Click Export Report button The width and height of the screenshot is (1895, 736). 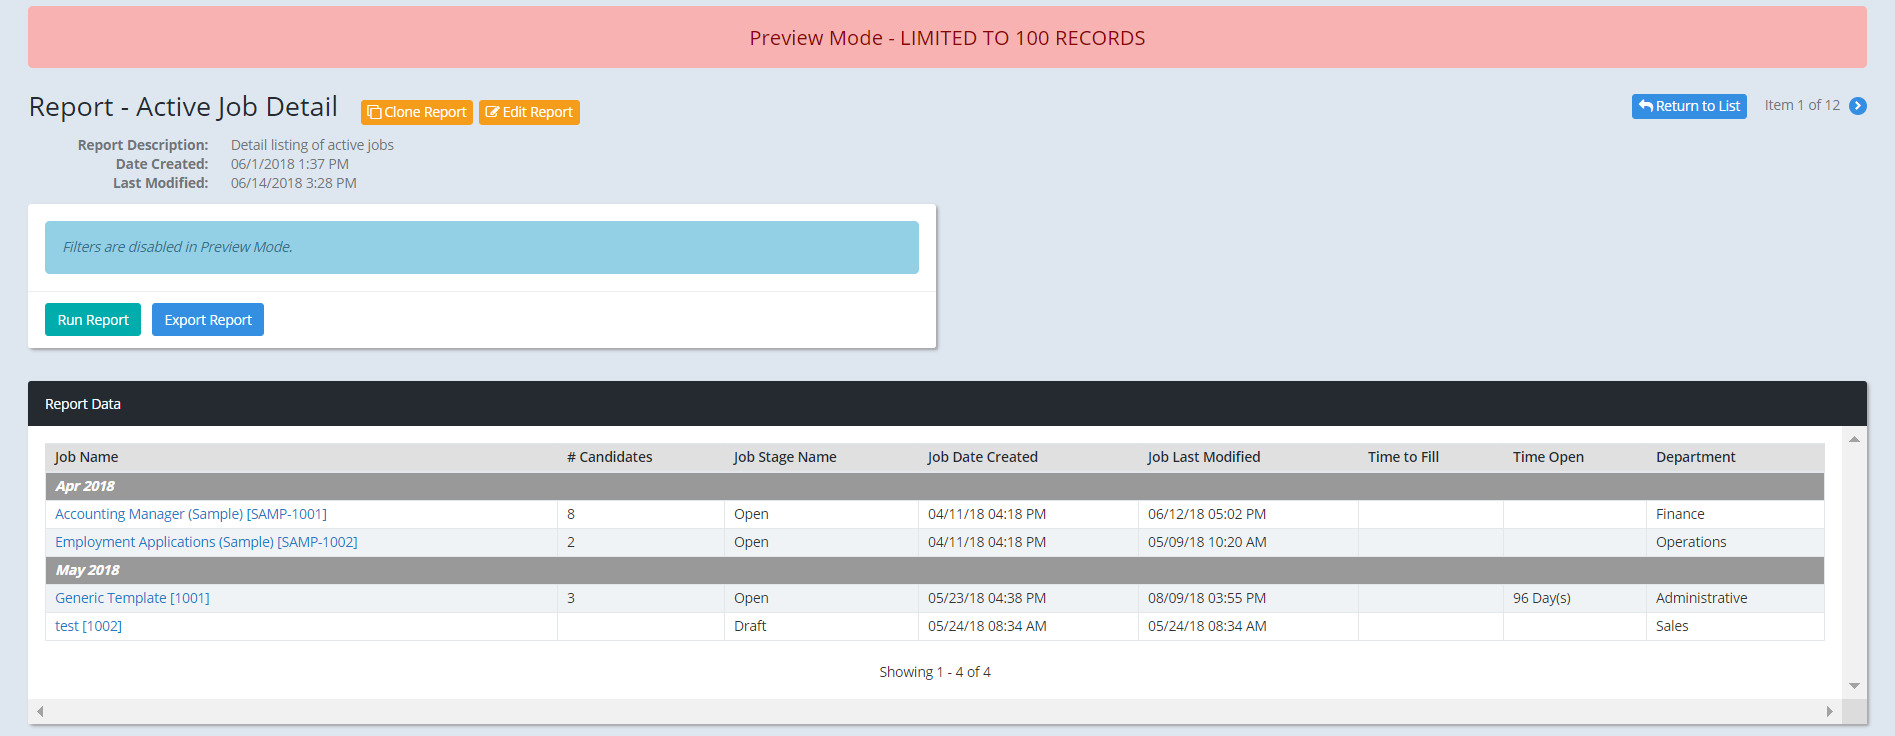[208, 320]
